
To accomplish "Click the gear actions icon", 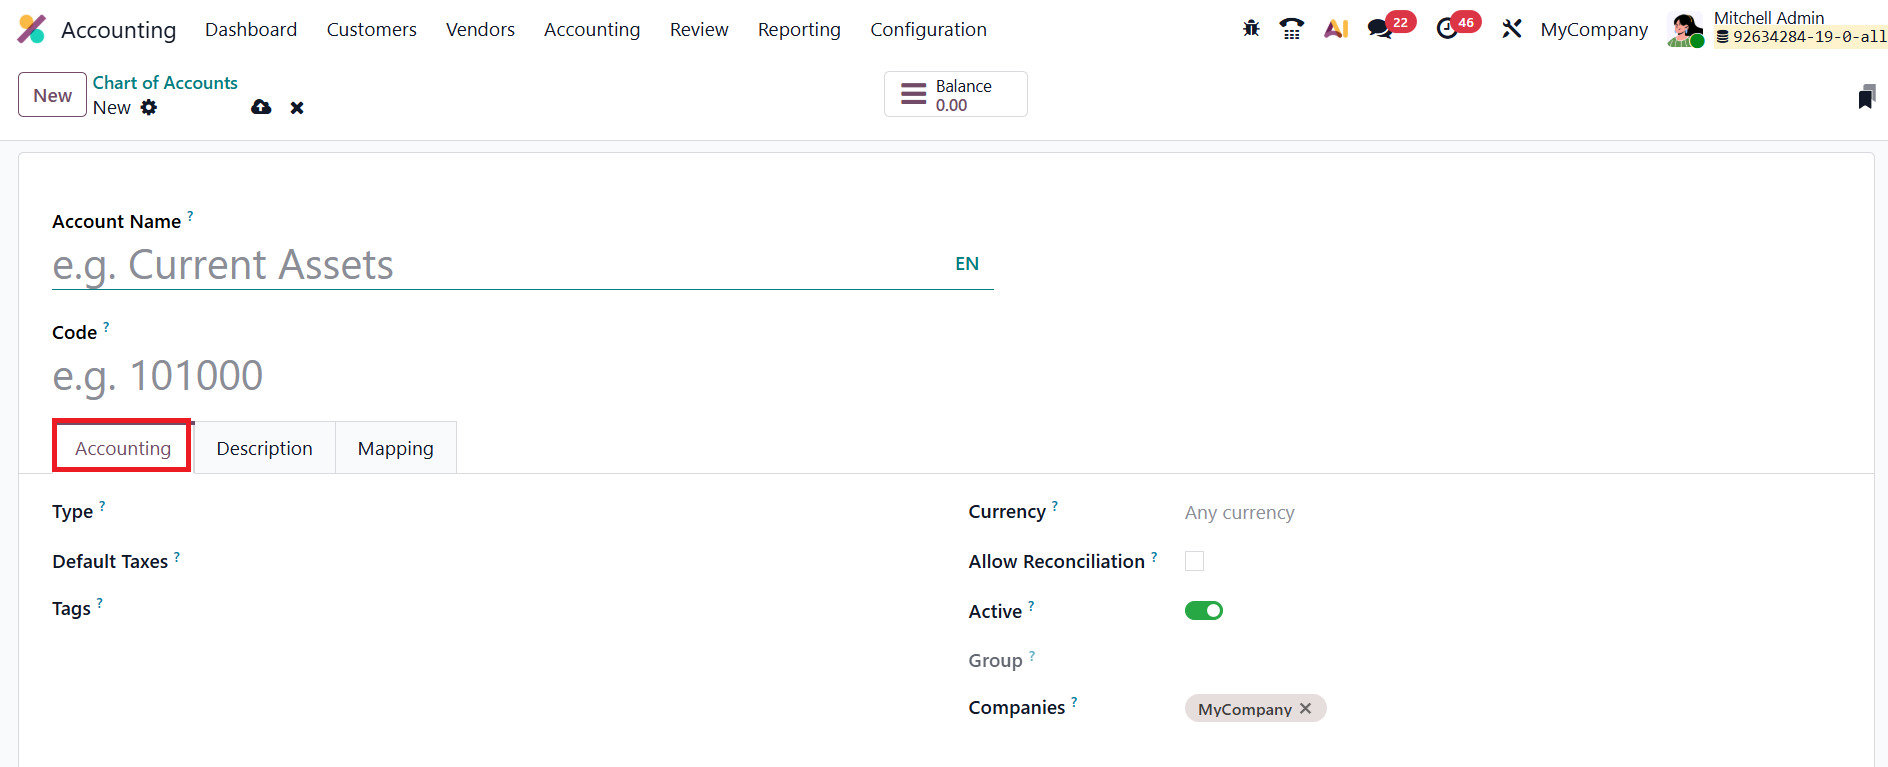I will (149, 107).
